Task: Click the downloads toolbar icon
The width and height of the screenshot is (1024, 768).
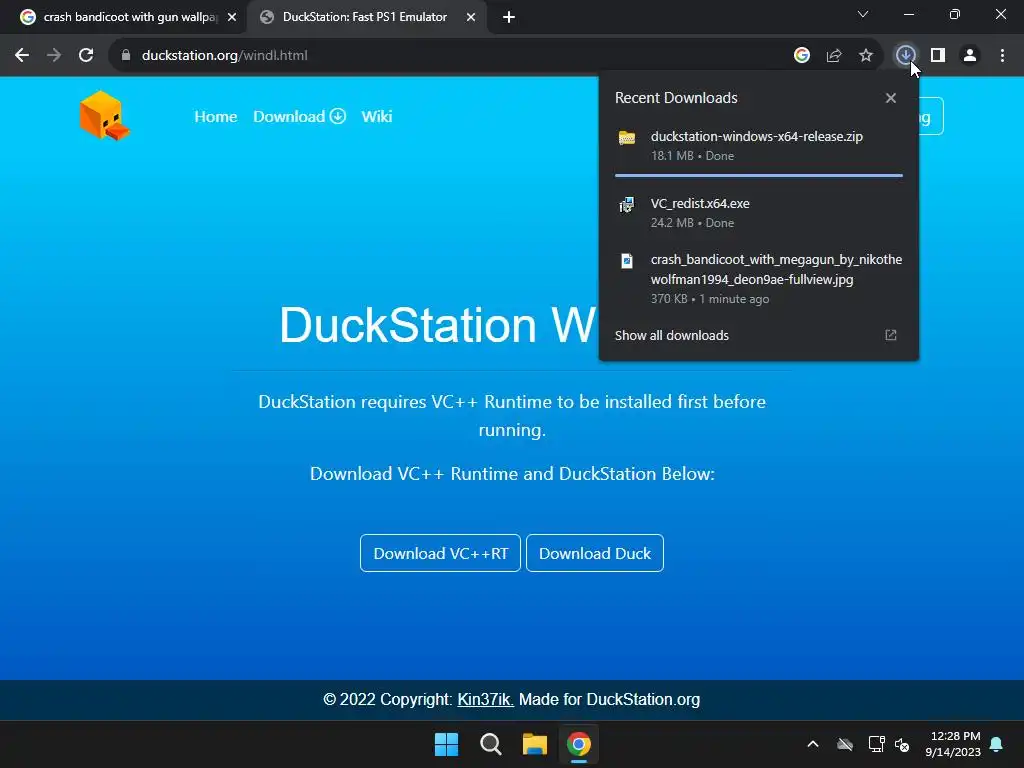Action: tap(905, 56)
